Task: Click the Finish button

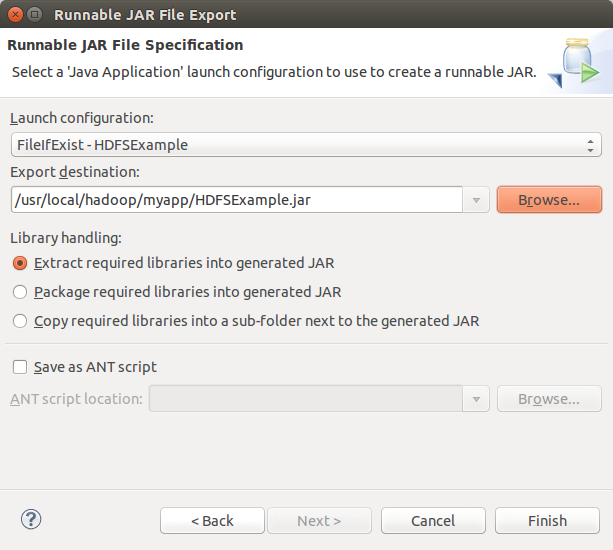Action: click(x=547, y=521)
